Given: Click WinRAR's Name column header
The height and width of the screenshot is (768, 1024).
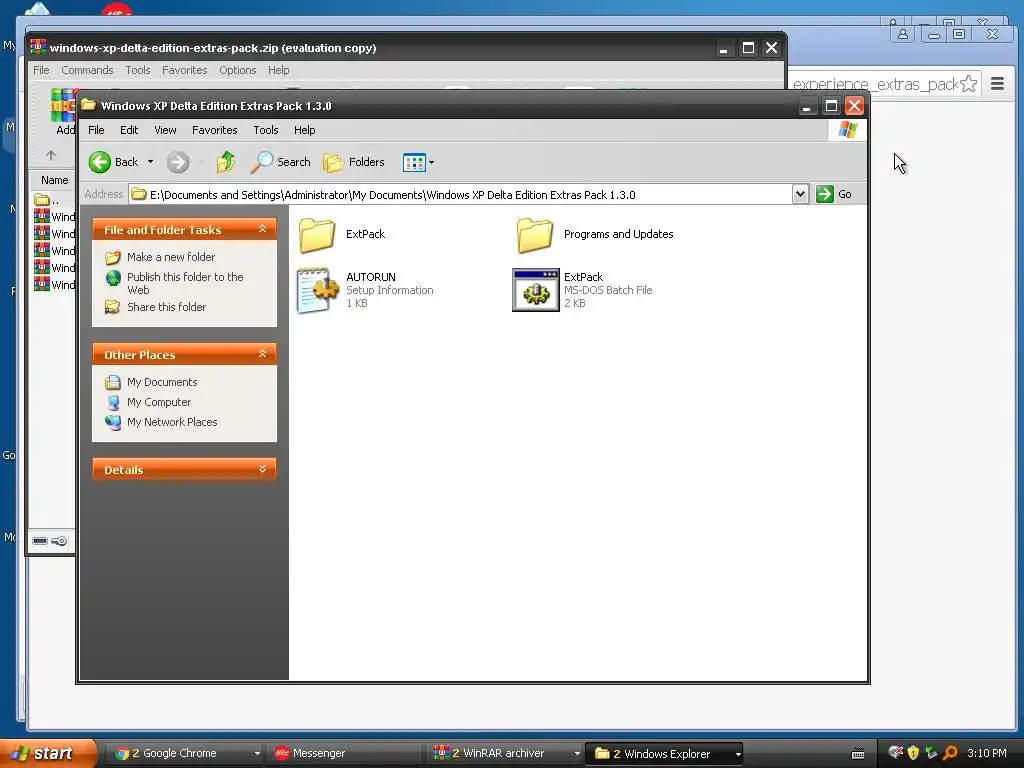Looking at the screenshot, I should (x=54, y=180).
